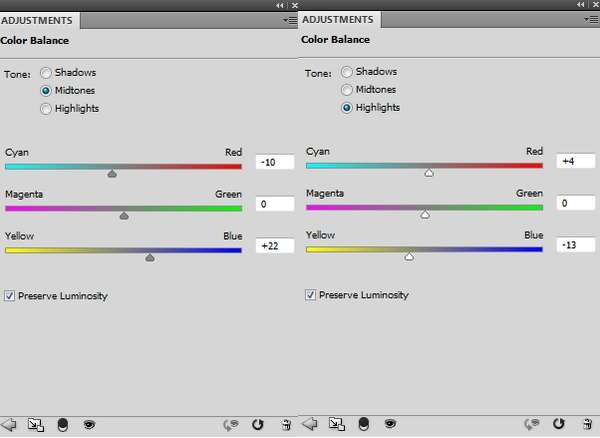
Task: Select Midtones tone in right panel
Action: pyautogui.click(x=347, y=90)
